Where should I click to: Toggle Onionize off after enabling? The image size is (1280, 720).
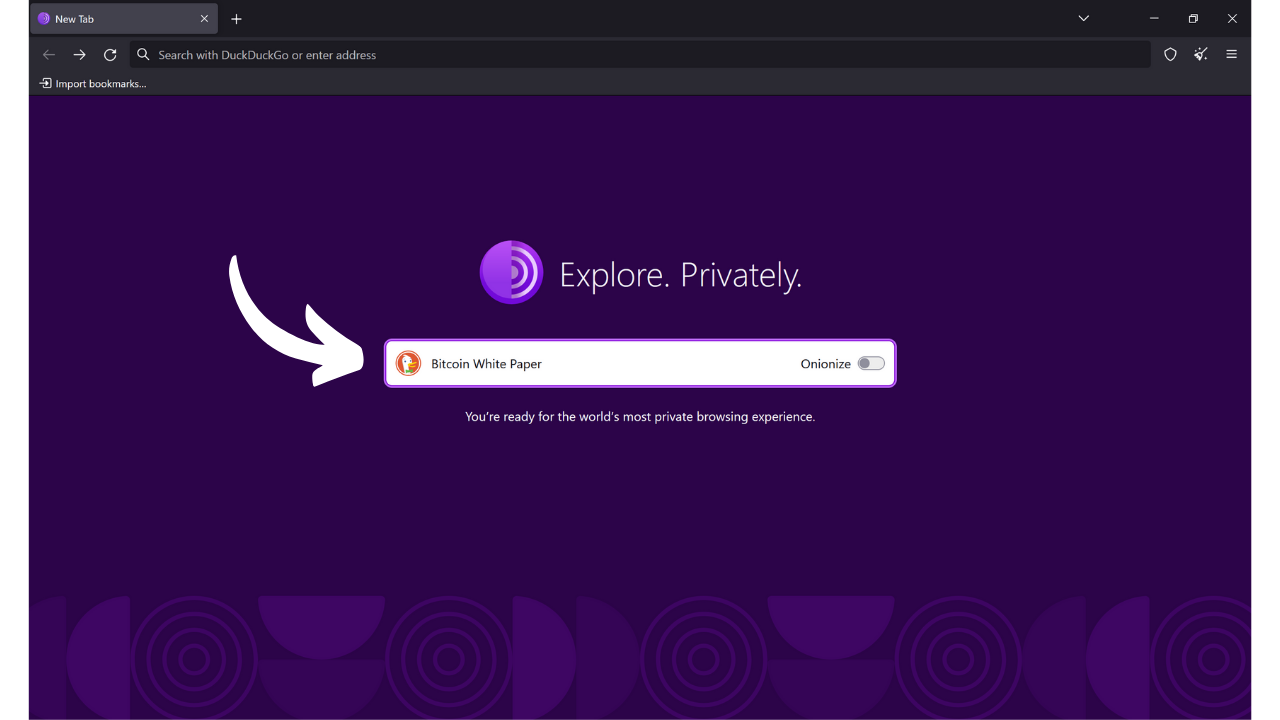point(871,363)
